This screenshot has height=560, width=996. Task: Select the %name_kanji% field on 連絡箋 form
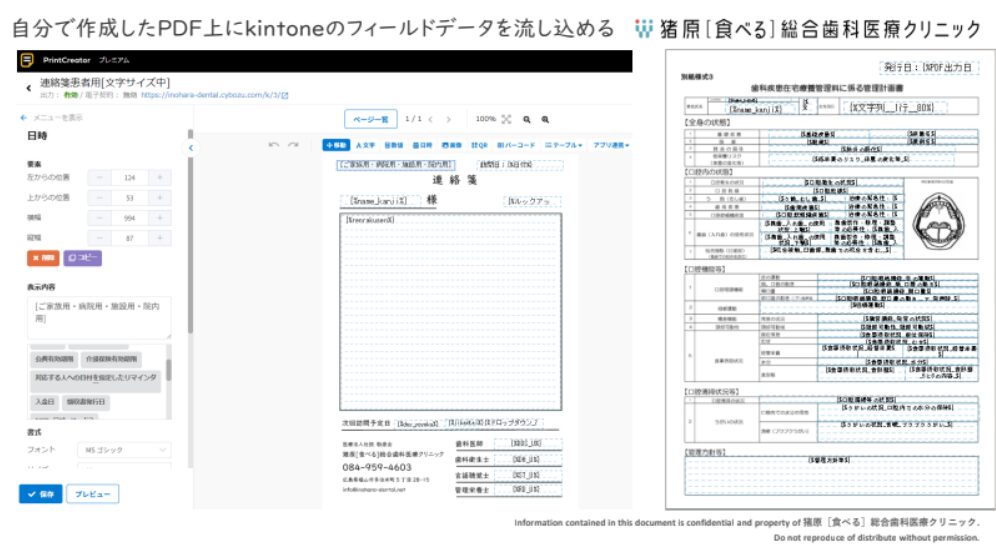380,201
